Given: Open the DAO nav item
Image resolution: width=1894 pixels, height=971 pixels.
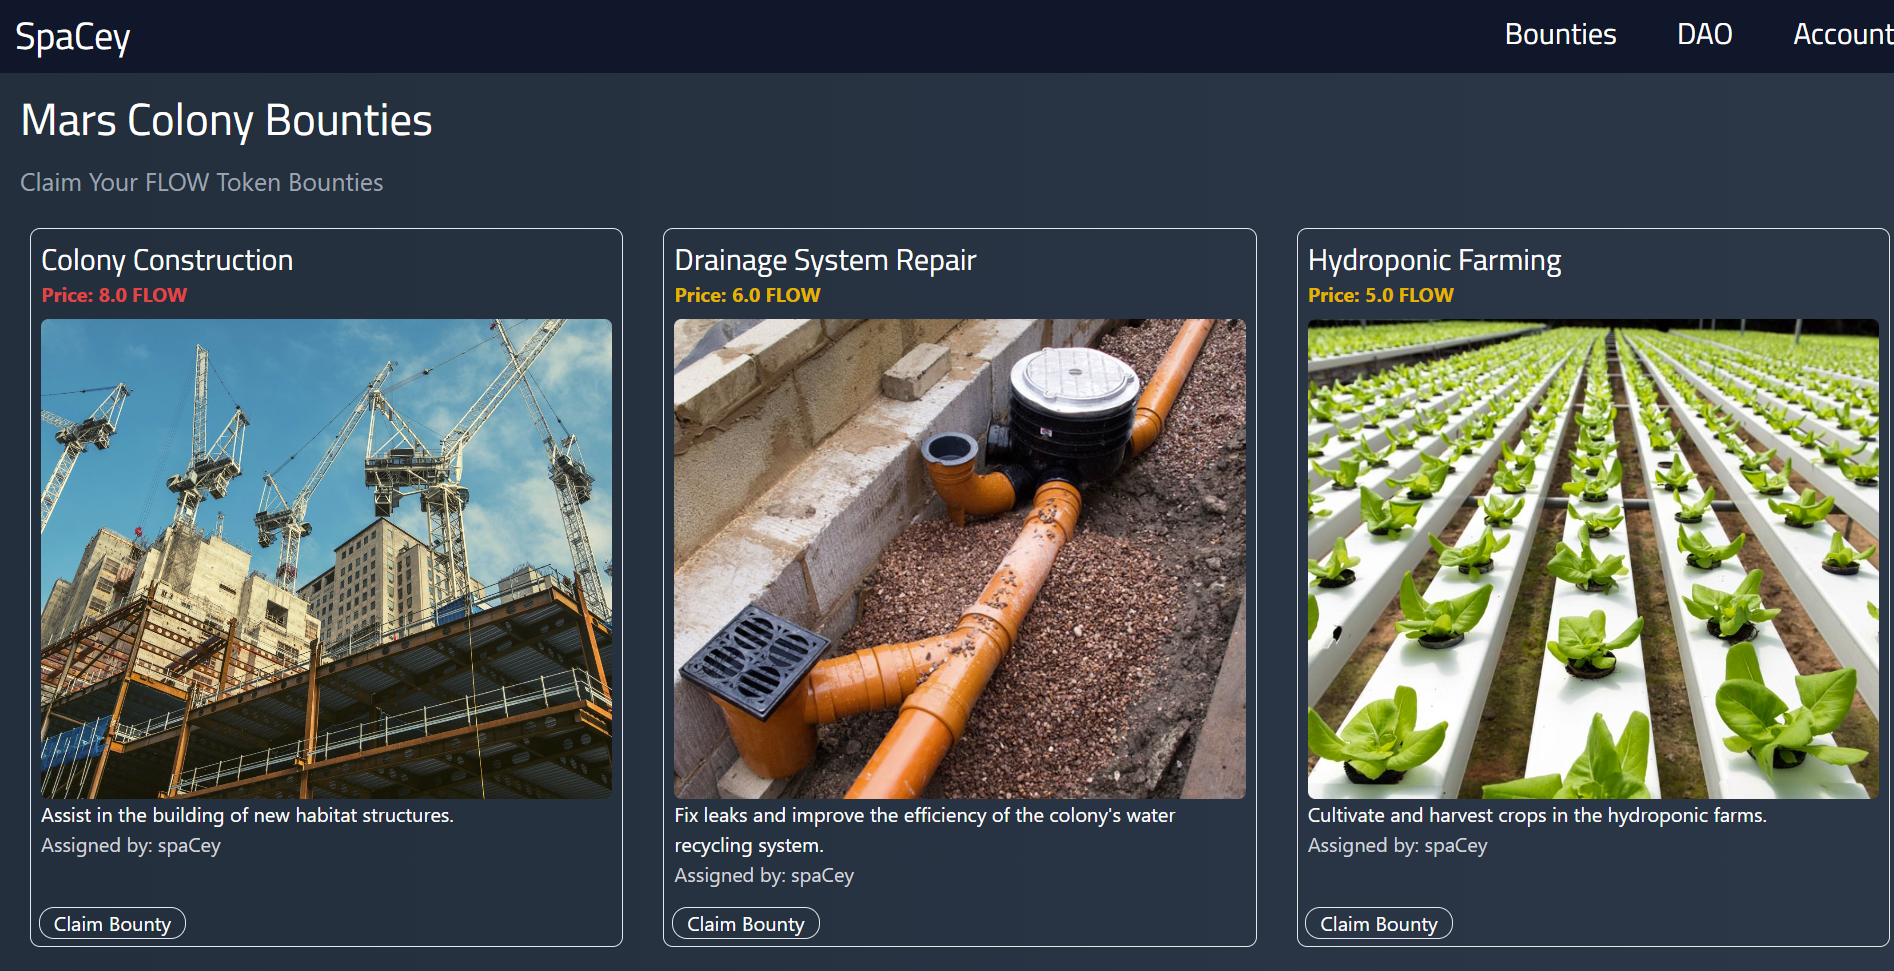Looking at the screenshot, I should point(1704,34).
